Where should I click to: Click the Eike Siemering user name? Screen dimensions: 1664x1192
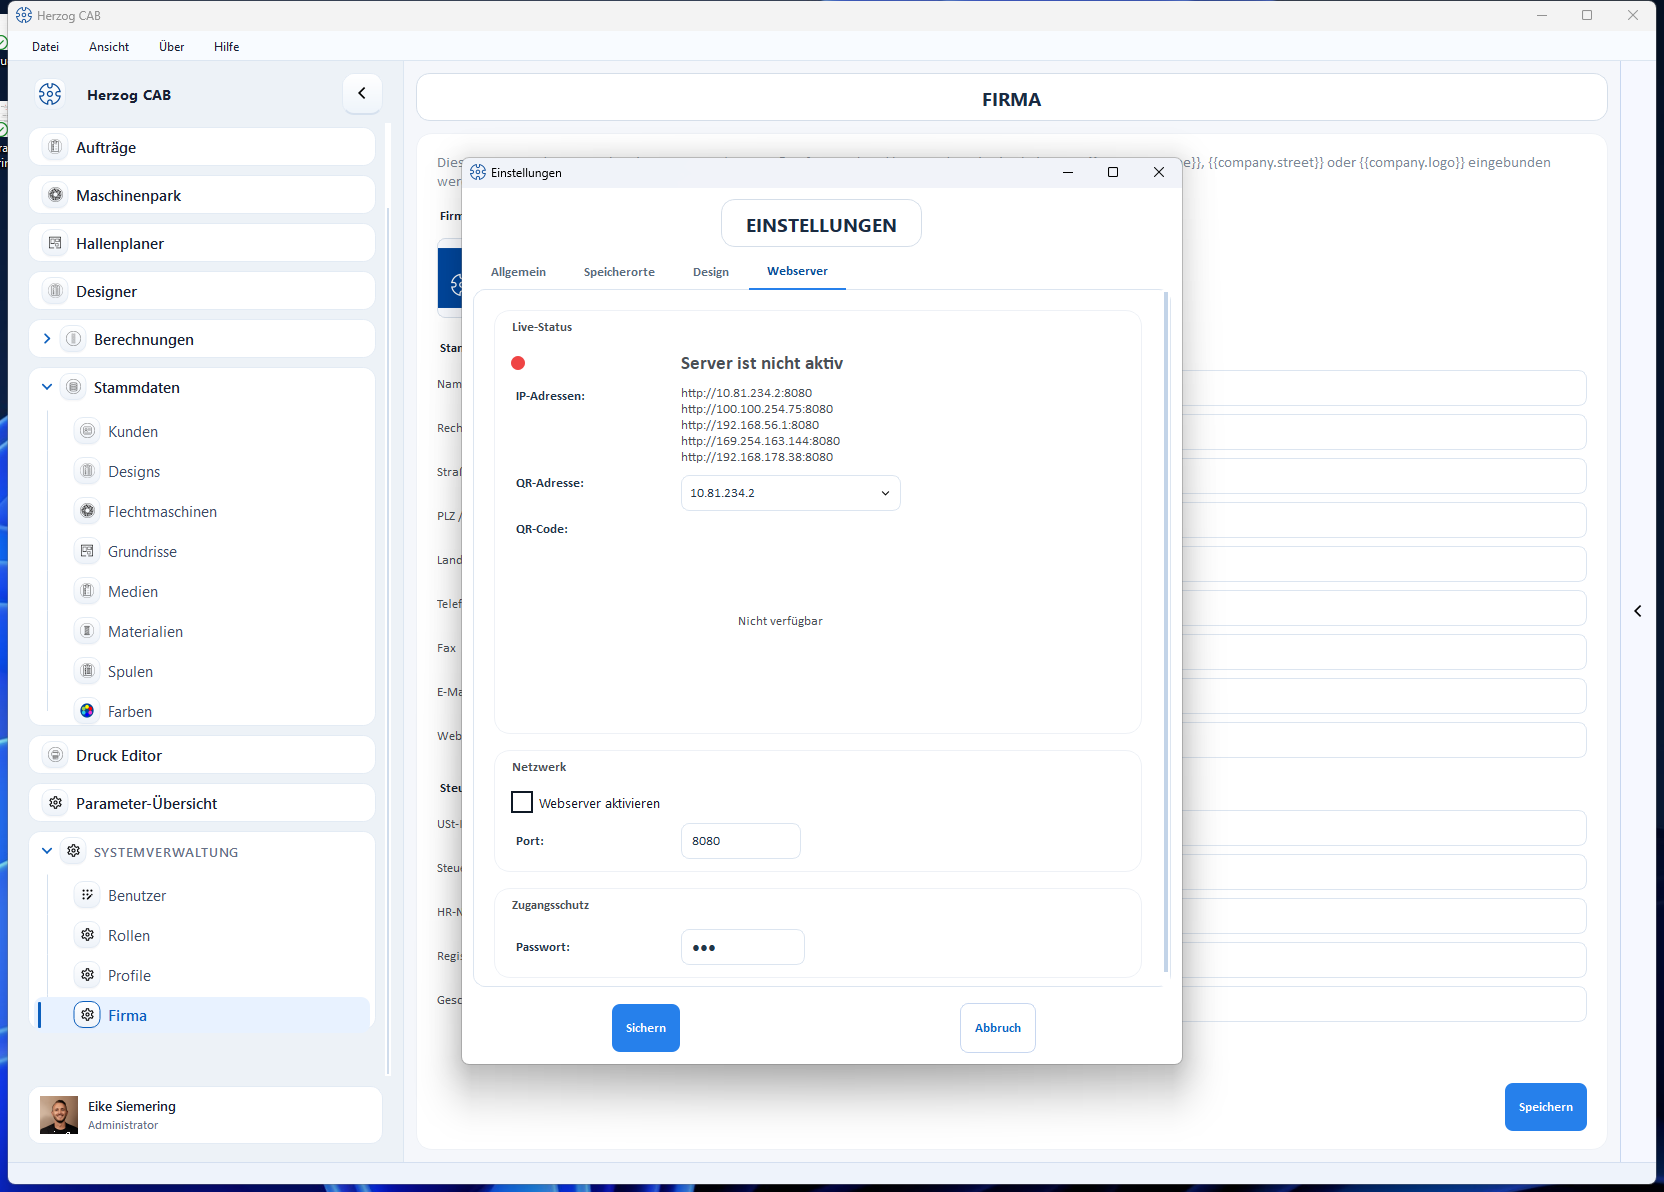click(132, 1106)
